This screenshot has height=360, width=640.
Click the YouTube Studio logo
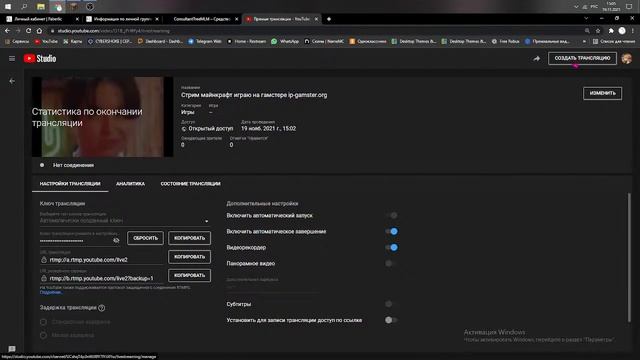pos(40,58)
